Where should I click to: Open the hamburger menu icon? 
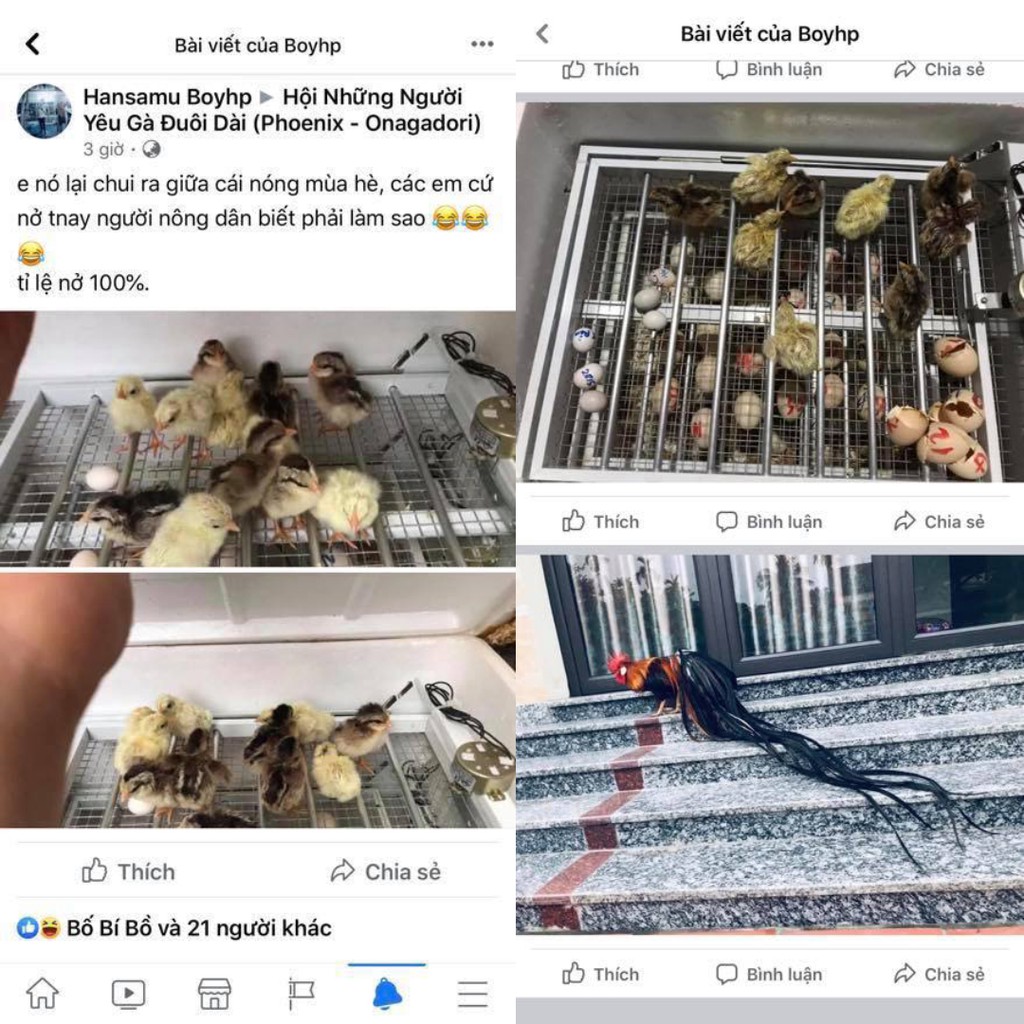coord(473,994)
